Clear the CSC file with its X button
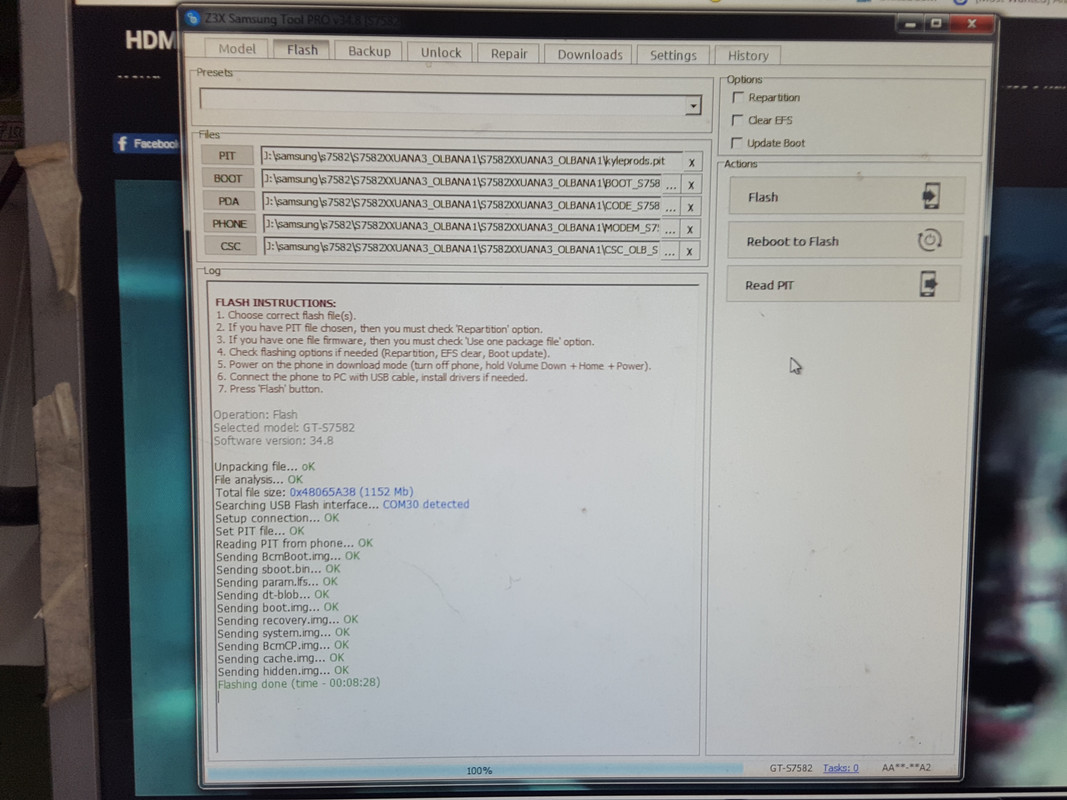The width and height of the screenshot is (1067, 800). 689,252
